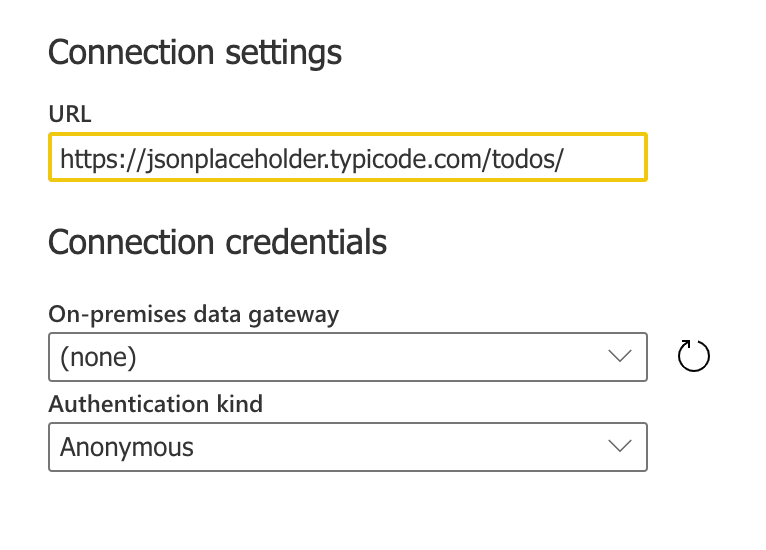Viewport: 766px width, 550px height.
Task: Click the circular arrow icon next to the gateway
Action: [693, 356]
